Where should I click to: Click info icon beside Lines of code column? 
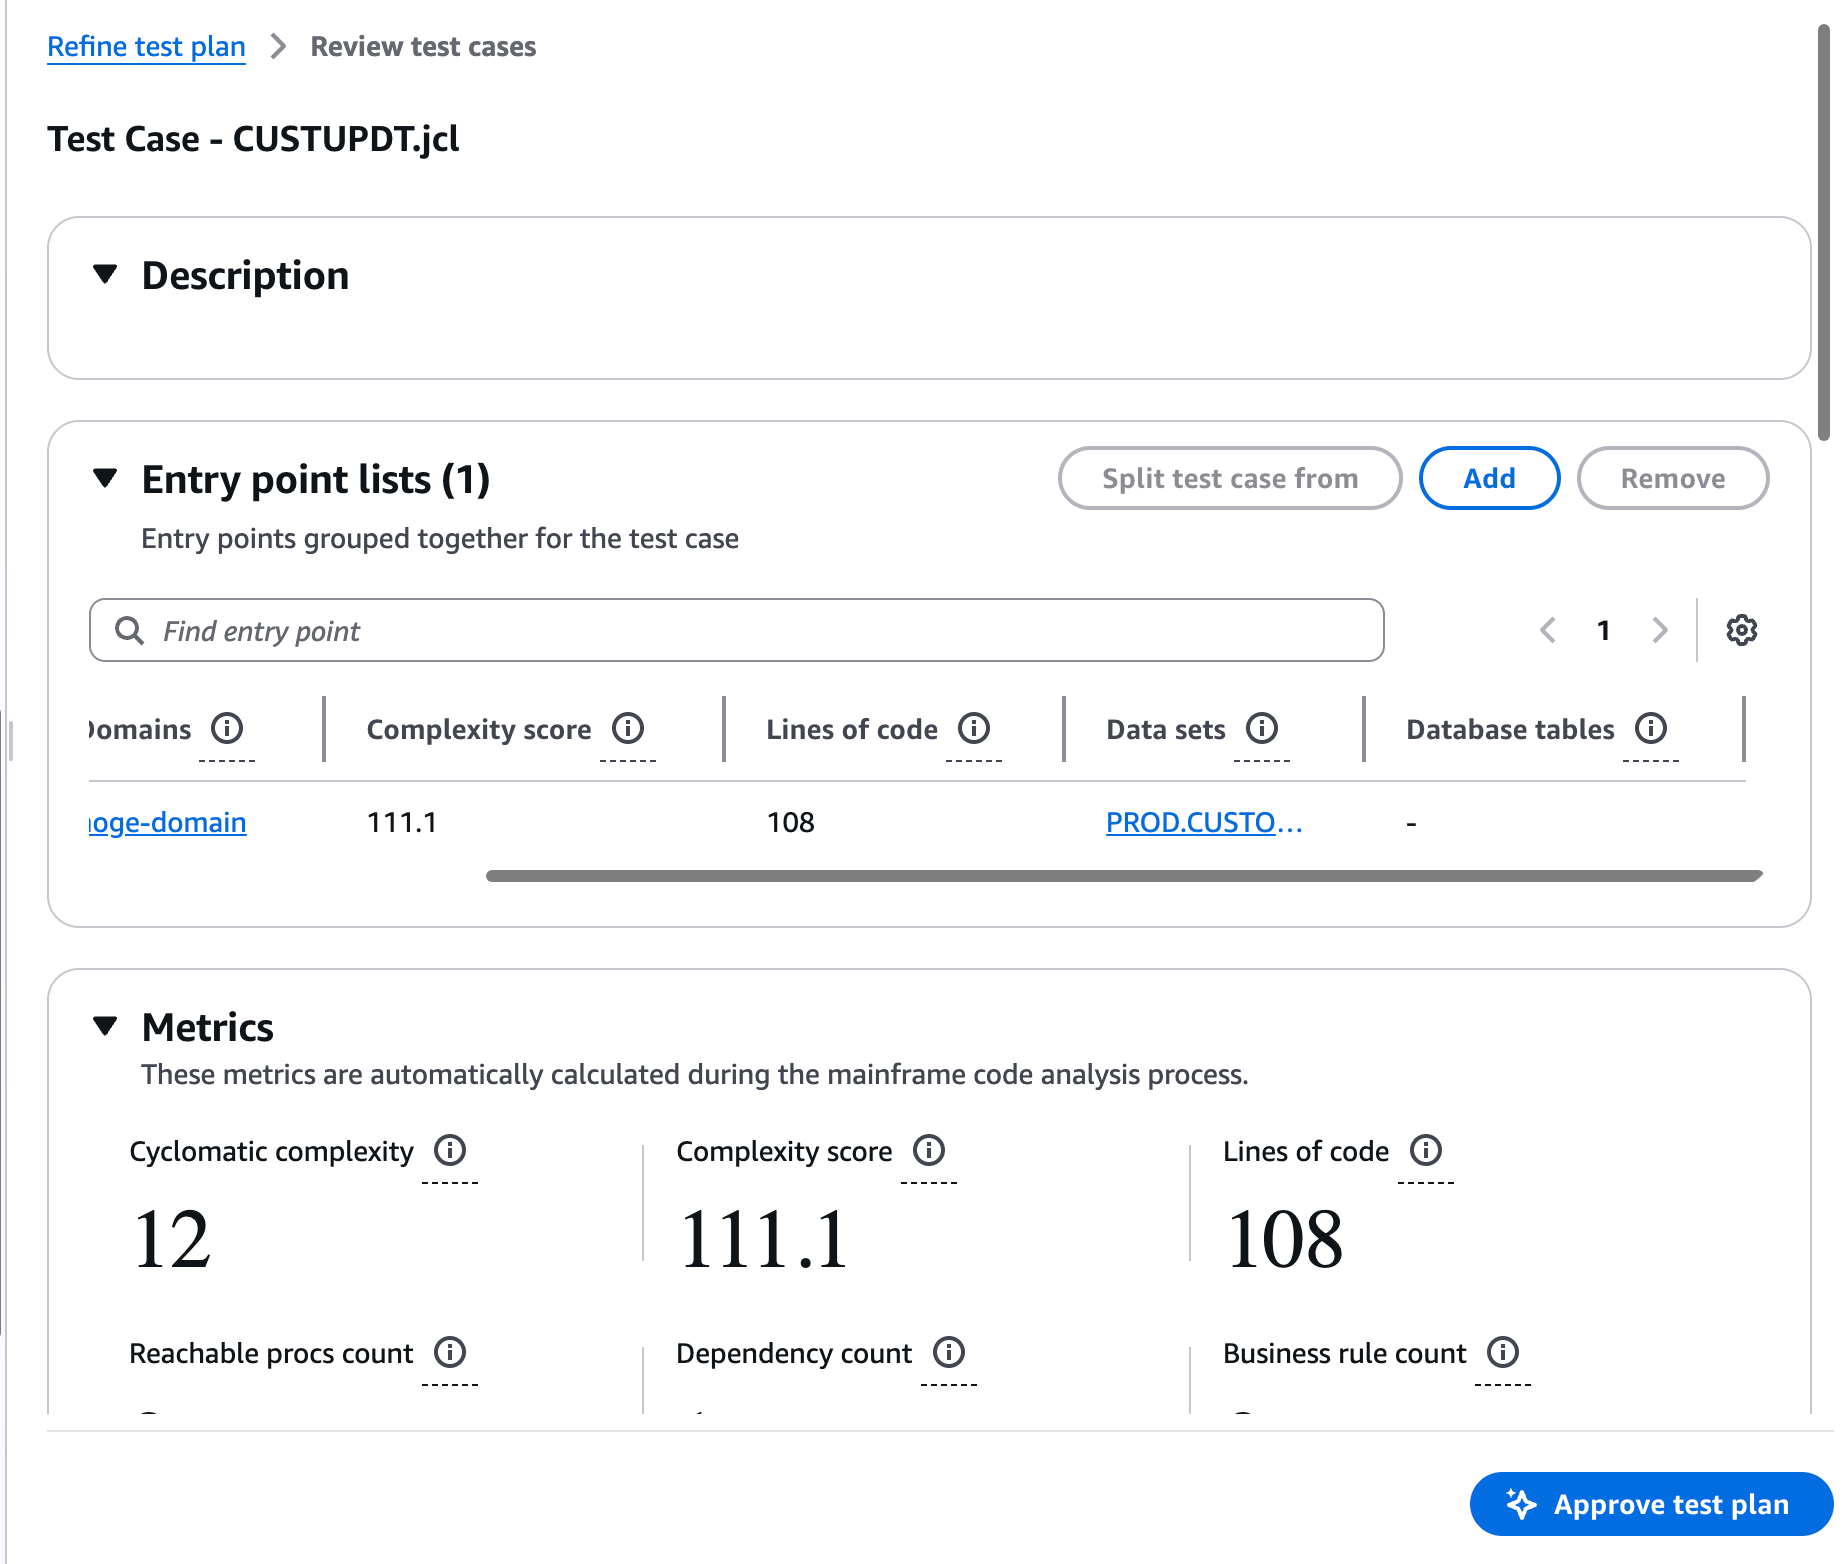pyautogui.click(x=973, y=728)
